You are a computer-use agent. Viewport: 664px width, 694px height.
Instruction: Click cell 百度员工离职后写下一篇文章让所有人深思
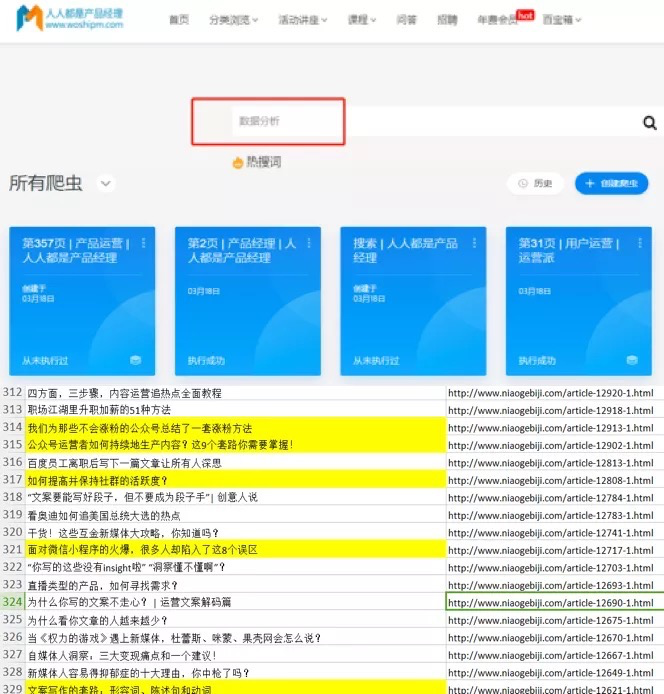click(235, 463)
